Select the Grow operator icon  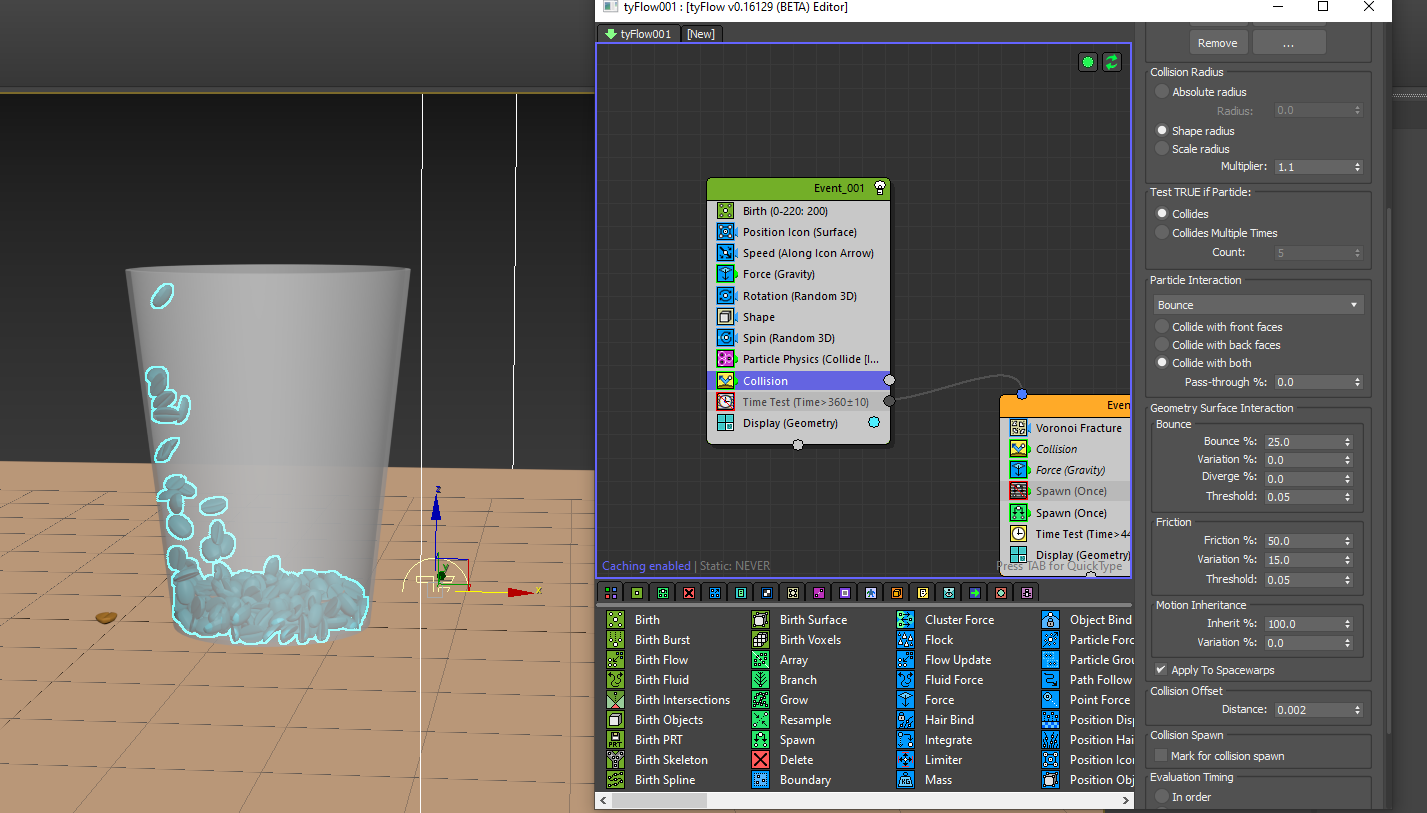click(761, 700)
